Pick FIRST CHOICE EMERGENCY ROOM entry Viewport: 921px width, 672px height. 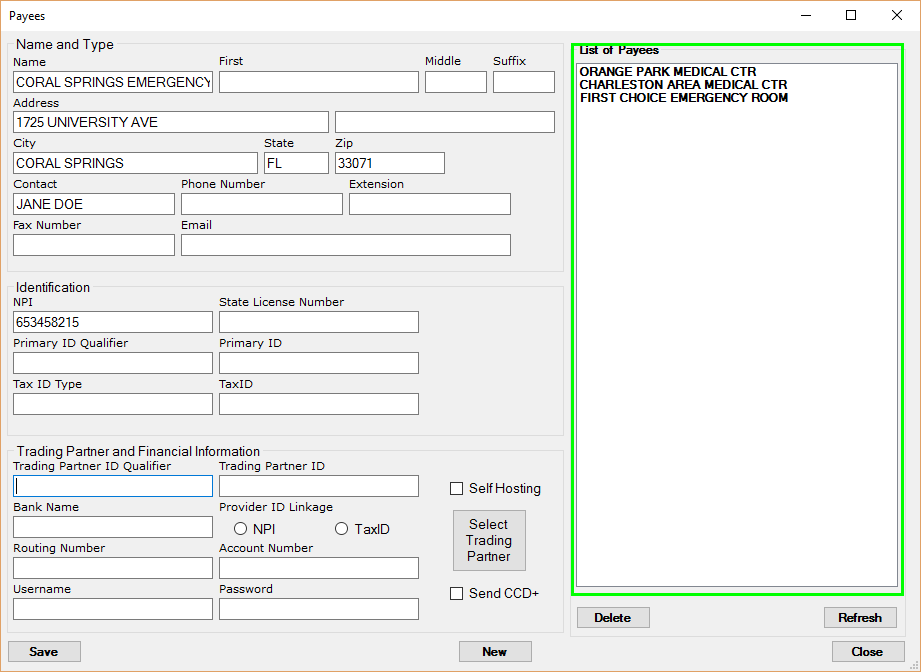click(684, 98)
